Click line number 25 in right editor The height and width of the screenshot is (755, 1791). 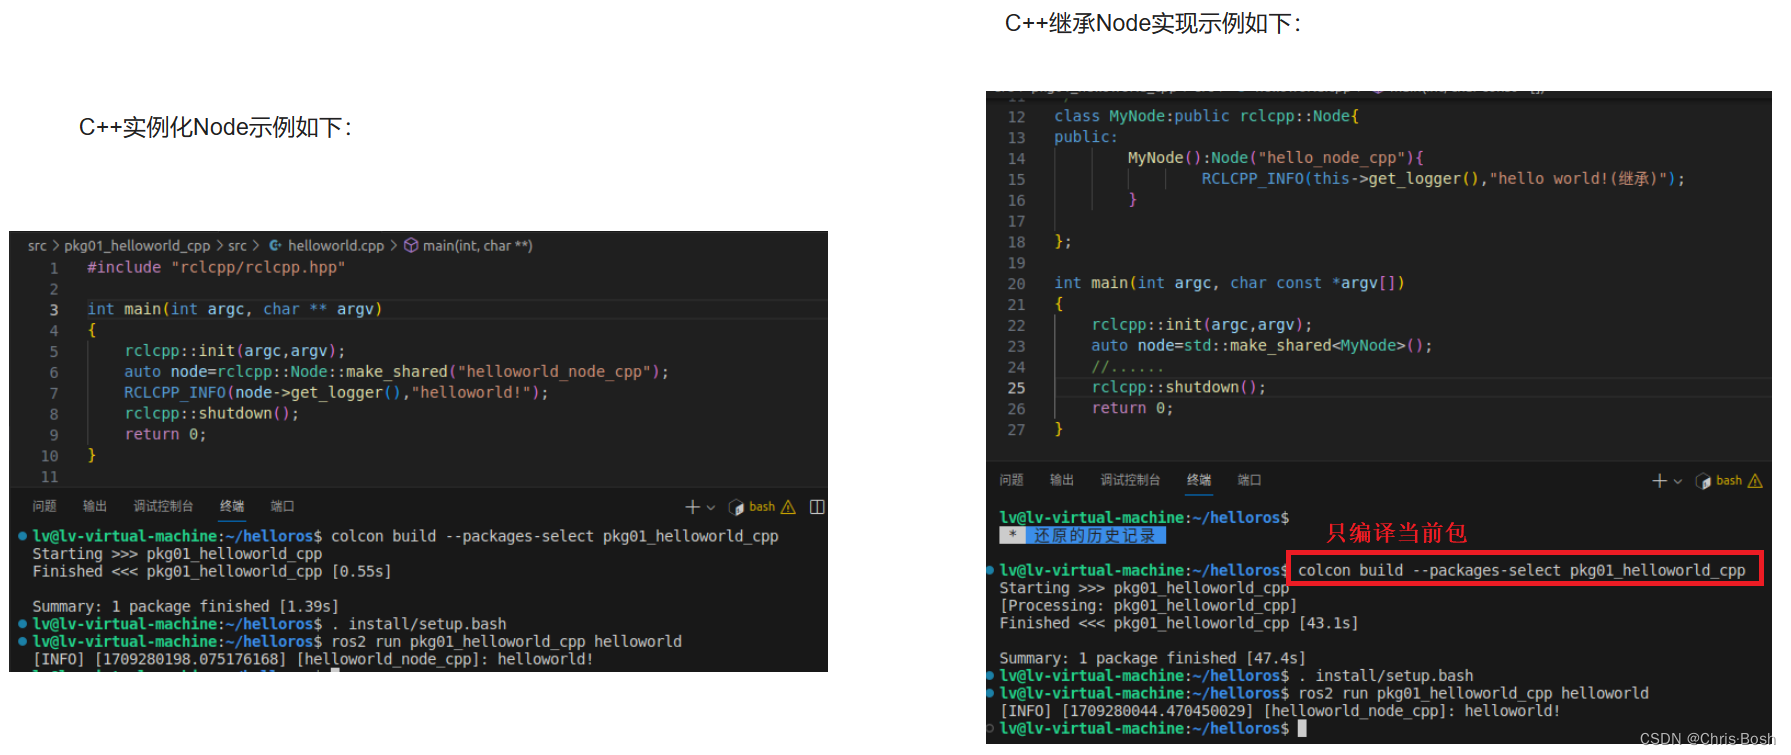tap(1016, 388)
